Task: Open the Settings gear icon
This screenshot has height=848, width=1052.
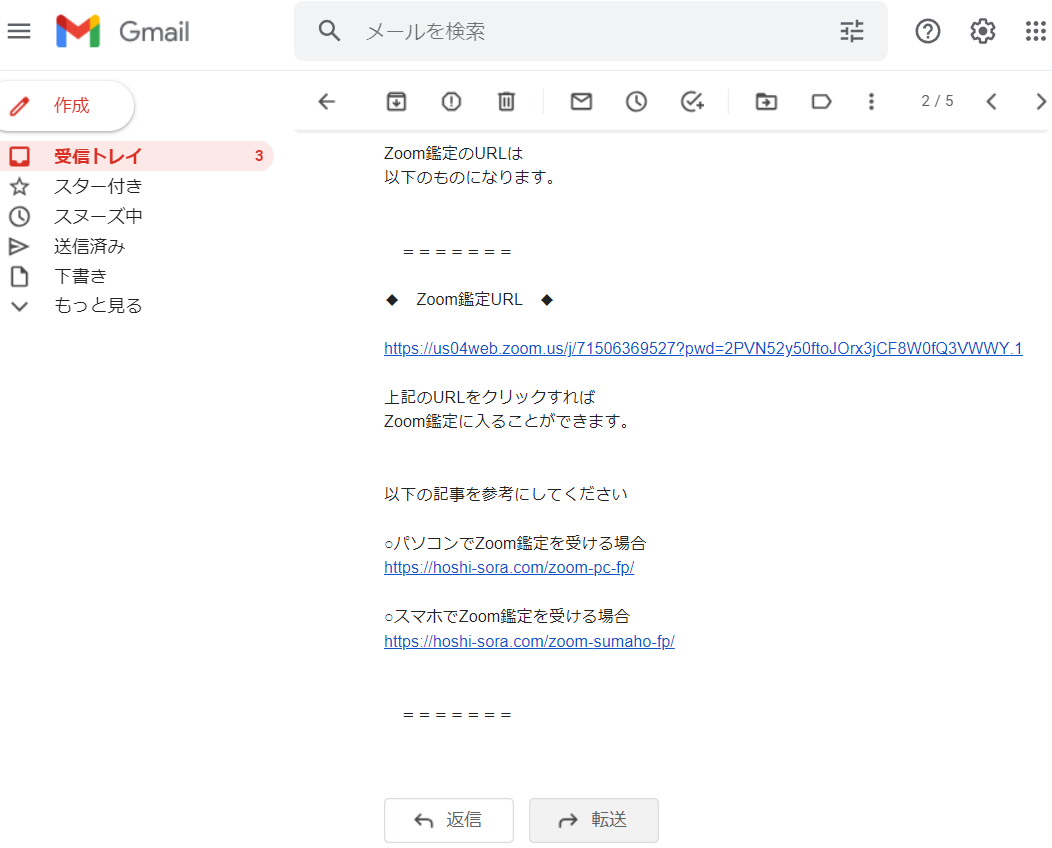Action: click(983, 31)
